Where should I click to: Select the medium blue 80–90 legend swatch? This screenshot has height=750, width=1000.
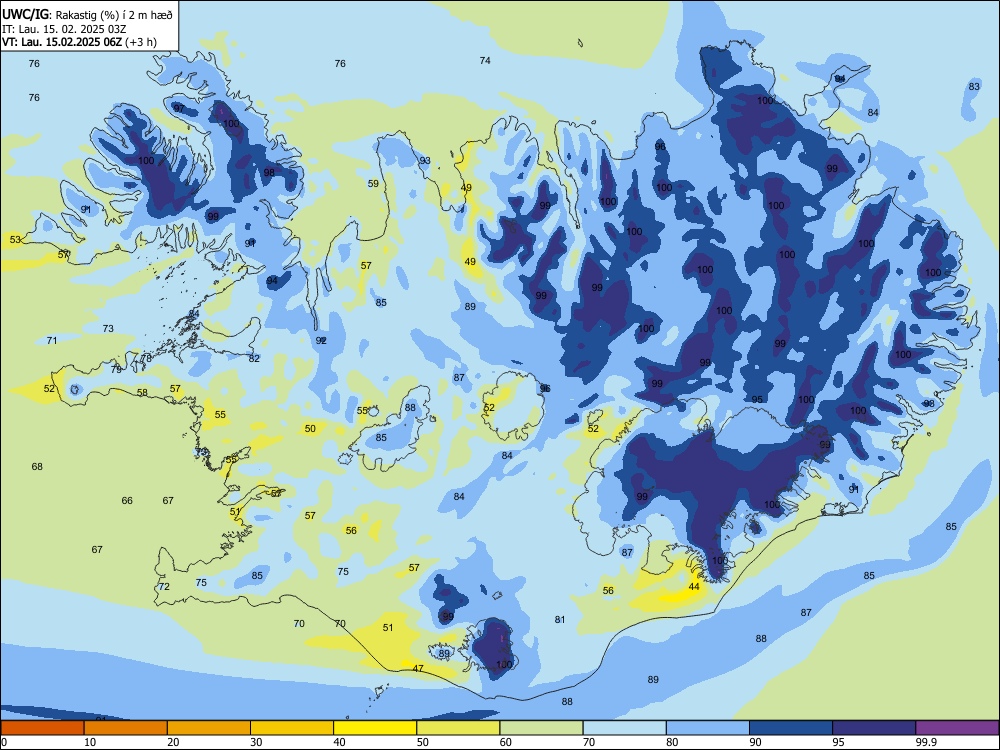click(x=708, y=728)
